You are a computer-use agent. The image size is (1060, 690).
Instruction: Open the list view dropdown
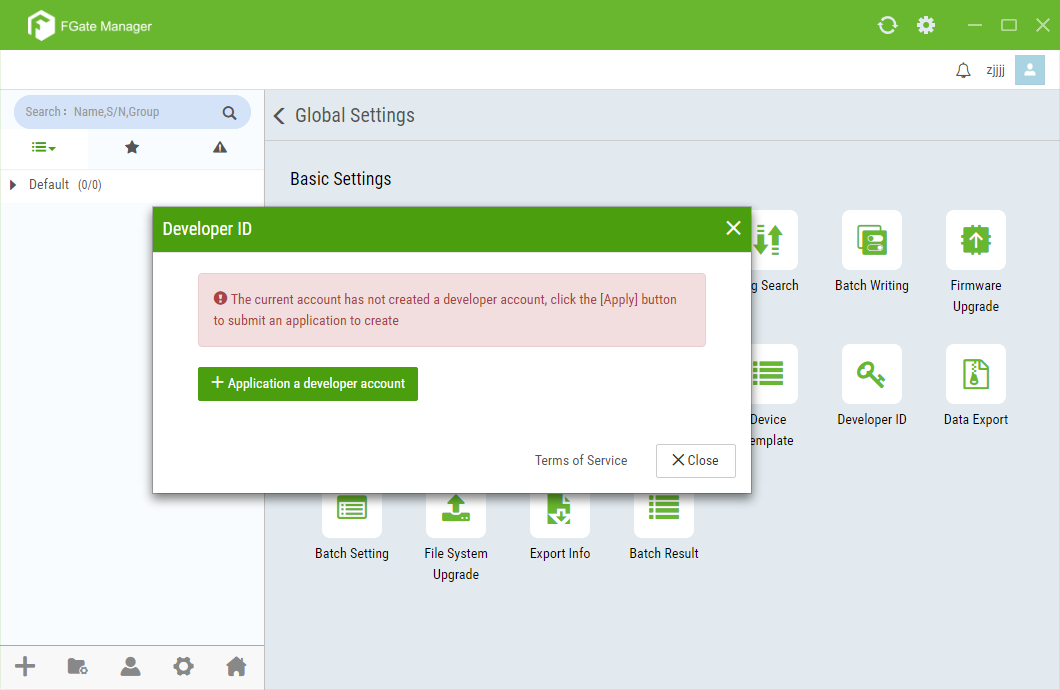point(43,148)
